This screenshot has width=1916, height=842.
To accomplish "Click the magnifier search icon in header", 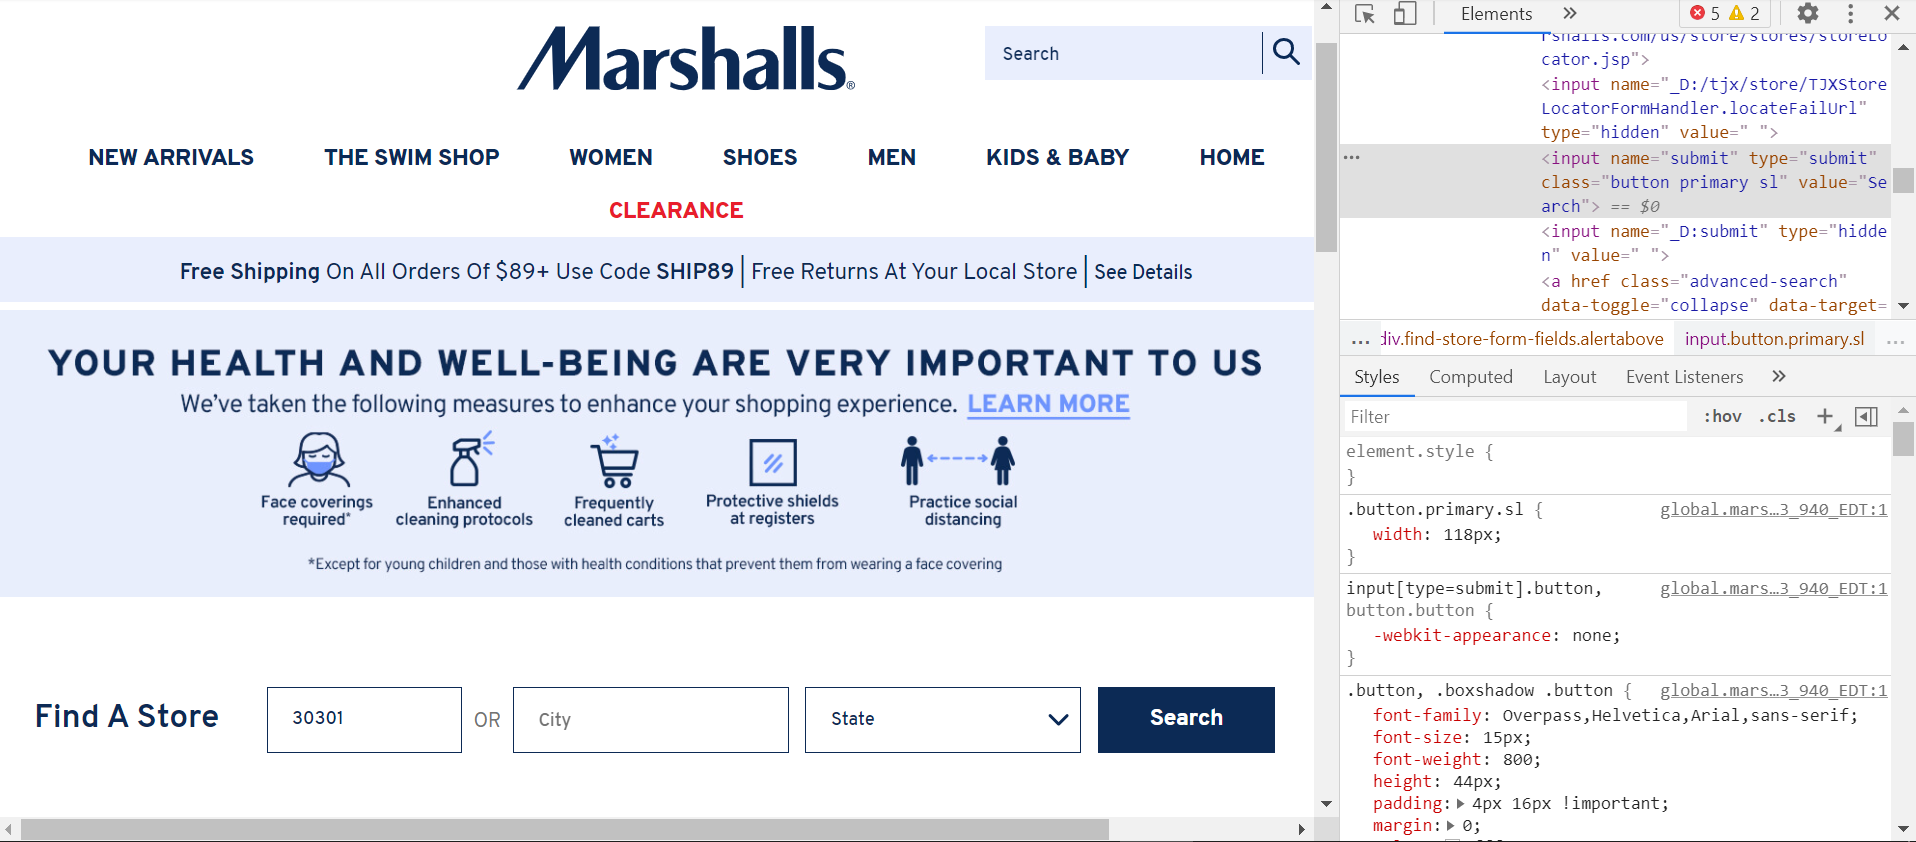I will (1286, 52).
